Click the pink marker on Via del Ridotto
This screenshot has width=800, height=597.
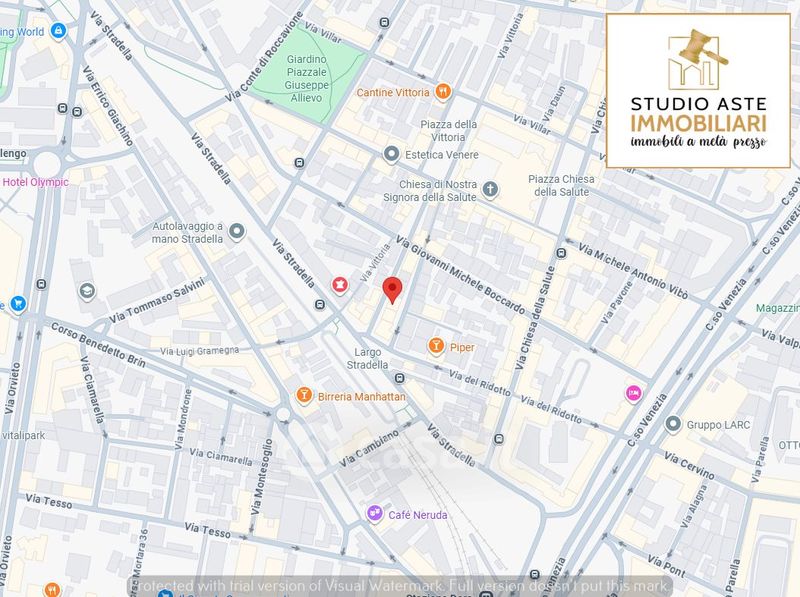(632, 392)
